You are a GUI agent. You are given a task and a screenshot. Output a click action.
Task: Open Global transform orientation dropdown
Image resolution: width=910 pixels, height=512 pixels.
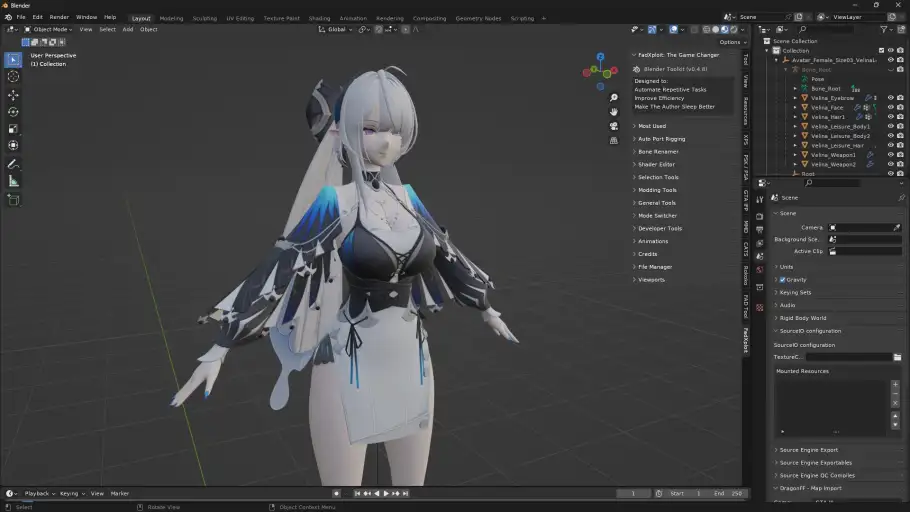pos(335,29)
